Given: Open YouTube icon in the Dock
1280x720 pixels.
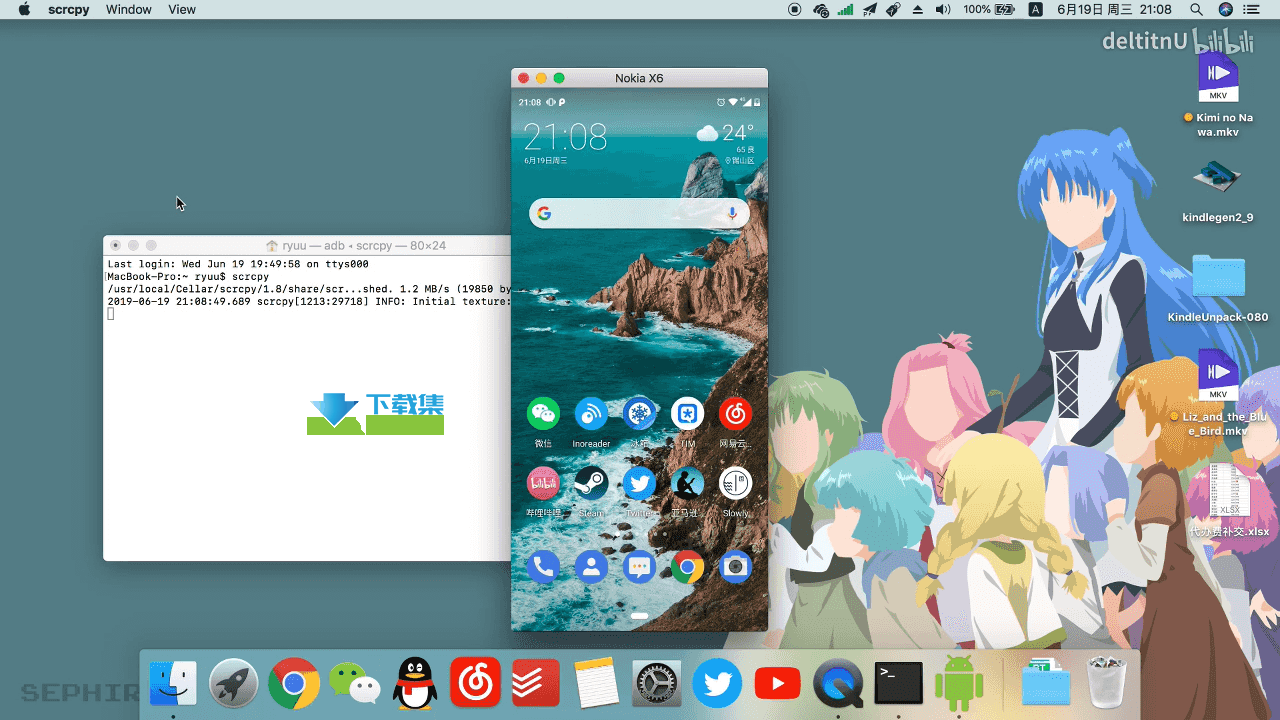Looking at the screenshot, I should pyautogui.click(x=778, y=684).
